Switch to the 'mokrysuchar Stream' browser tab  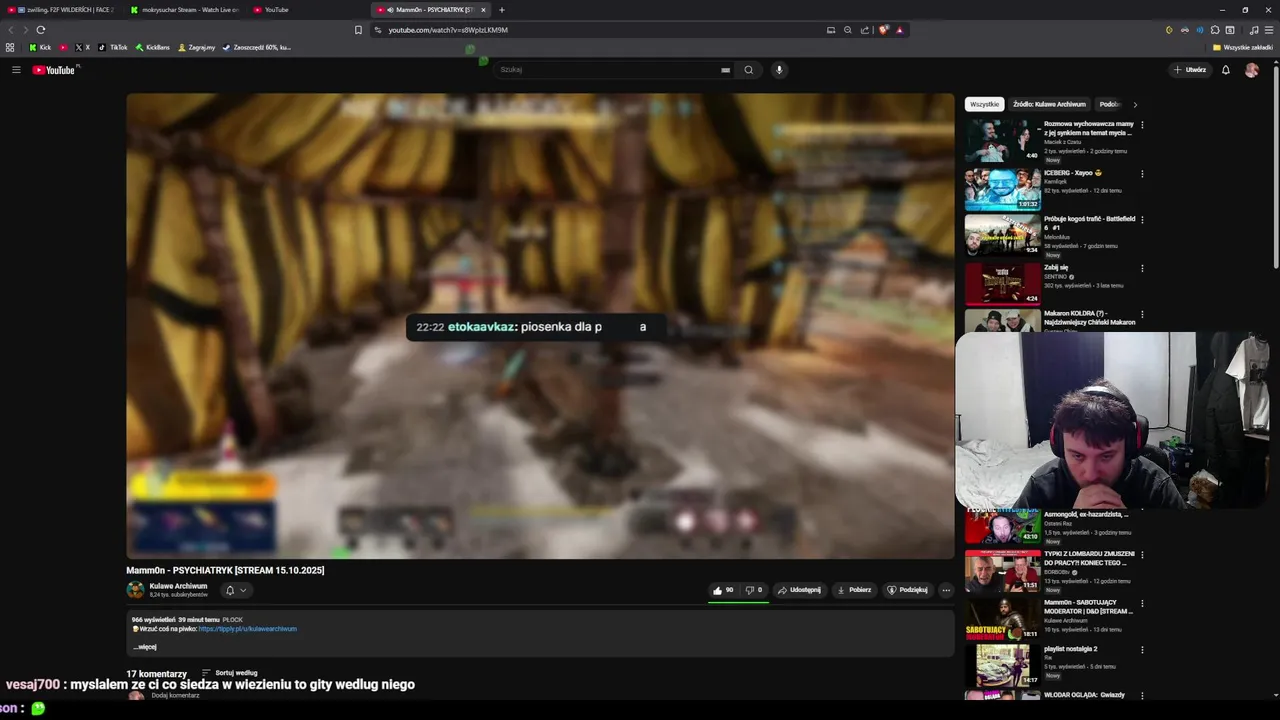(185, 10)
